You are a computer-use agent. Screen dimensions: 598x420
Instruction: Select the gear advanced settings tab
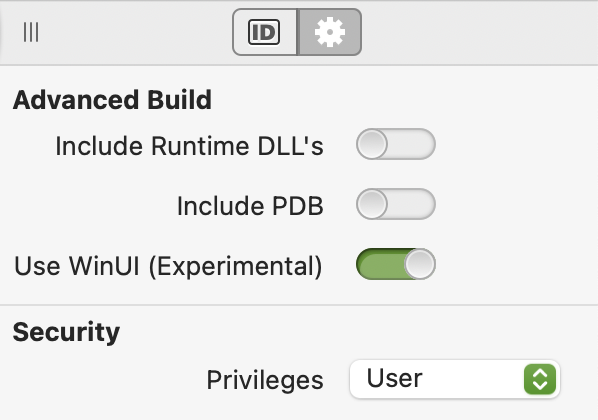[x=330, y=32]
